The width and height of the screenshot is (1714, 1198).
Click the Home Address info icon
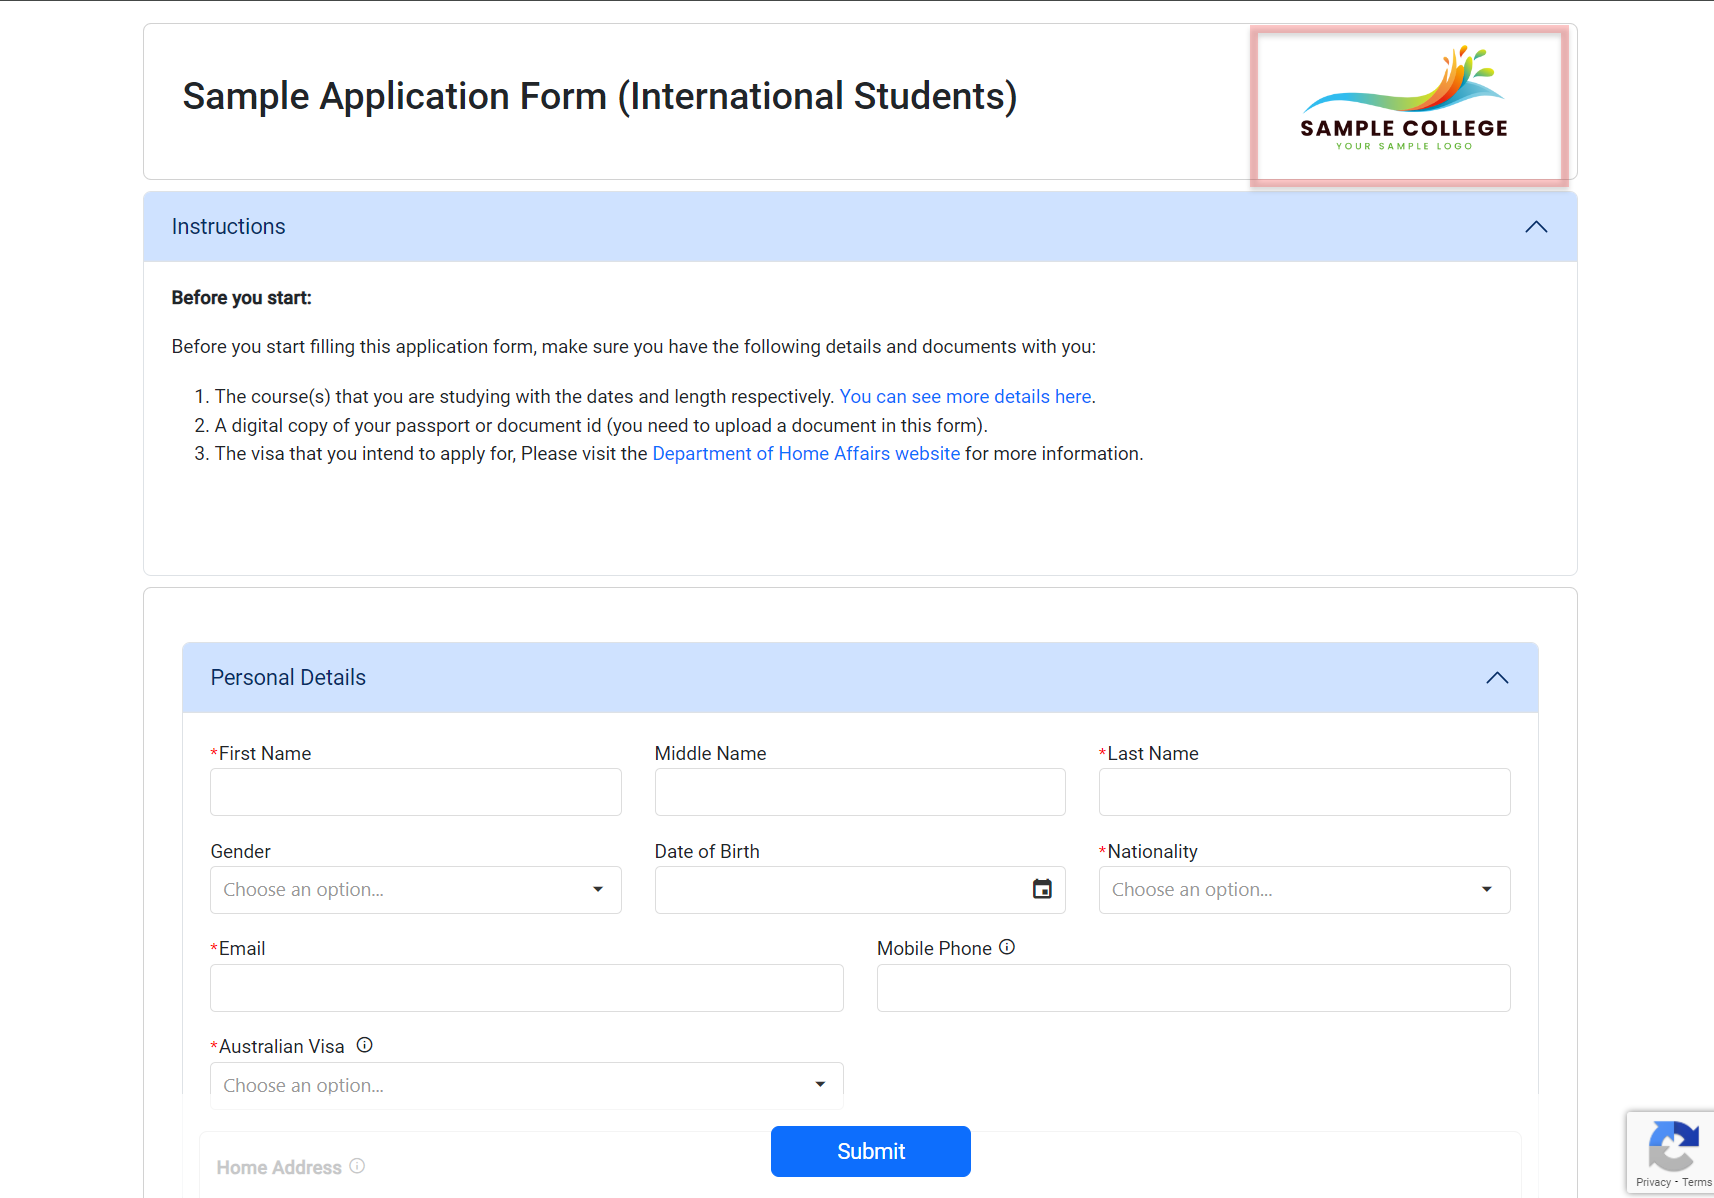[357, 1166]
